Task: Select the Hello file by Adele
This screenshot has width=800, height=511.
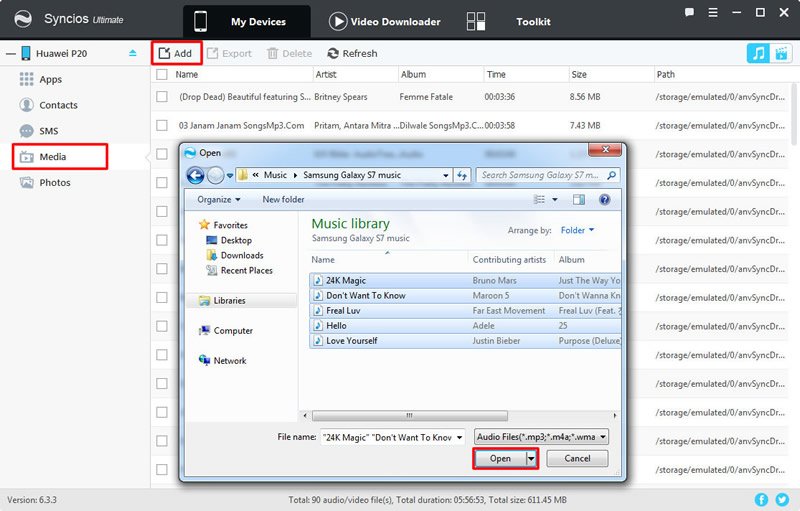Action: (x=465, y=325)
